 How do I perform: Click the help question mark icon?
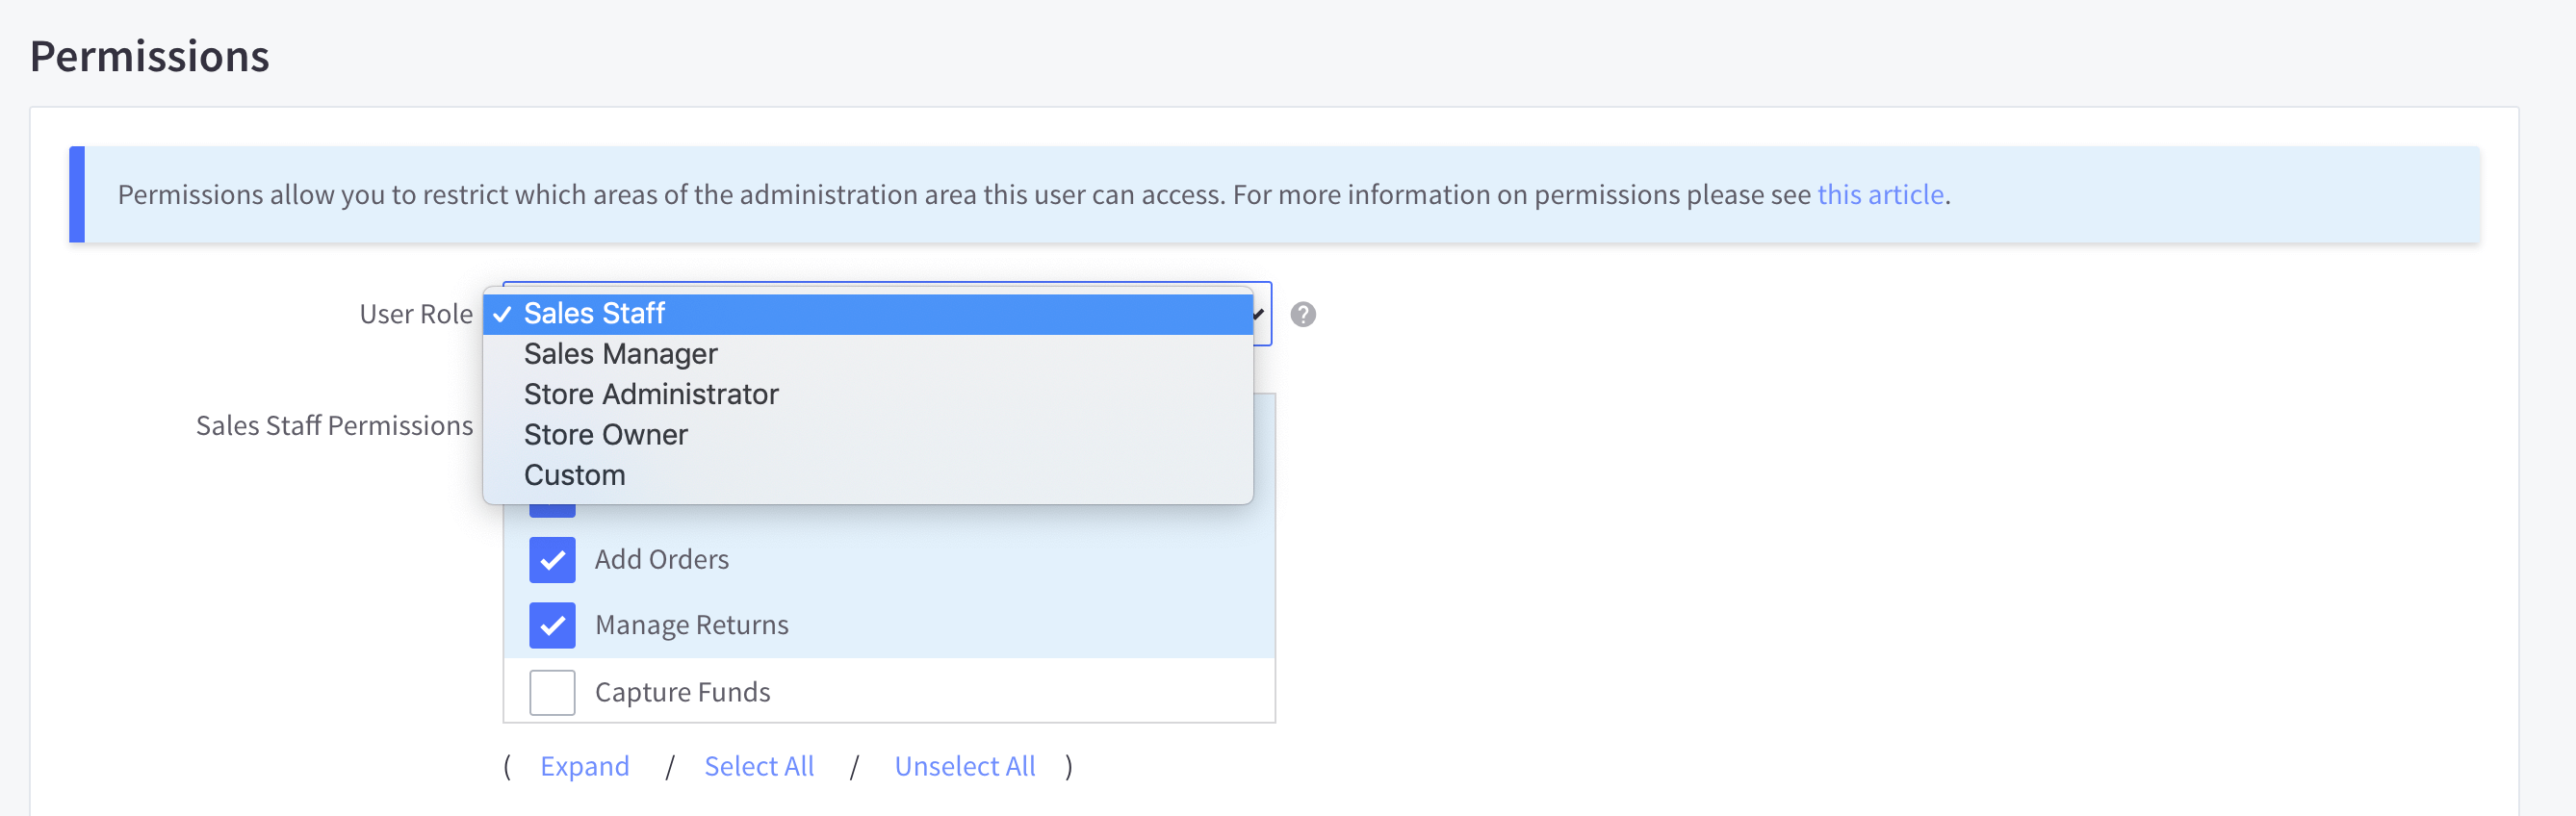[x=1302, y=315]
